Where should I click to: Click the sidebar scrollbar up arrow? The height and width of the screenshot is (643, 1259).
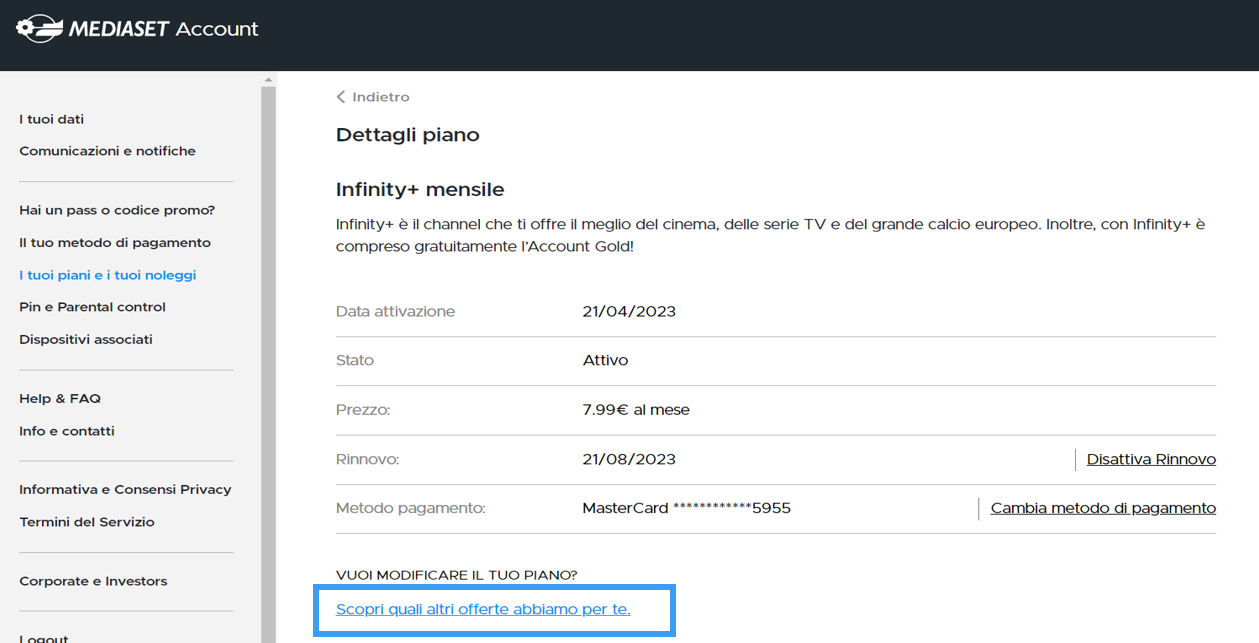pos(268,79)
